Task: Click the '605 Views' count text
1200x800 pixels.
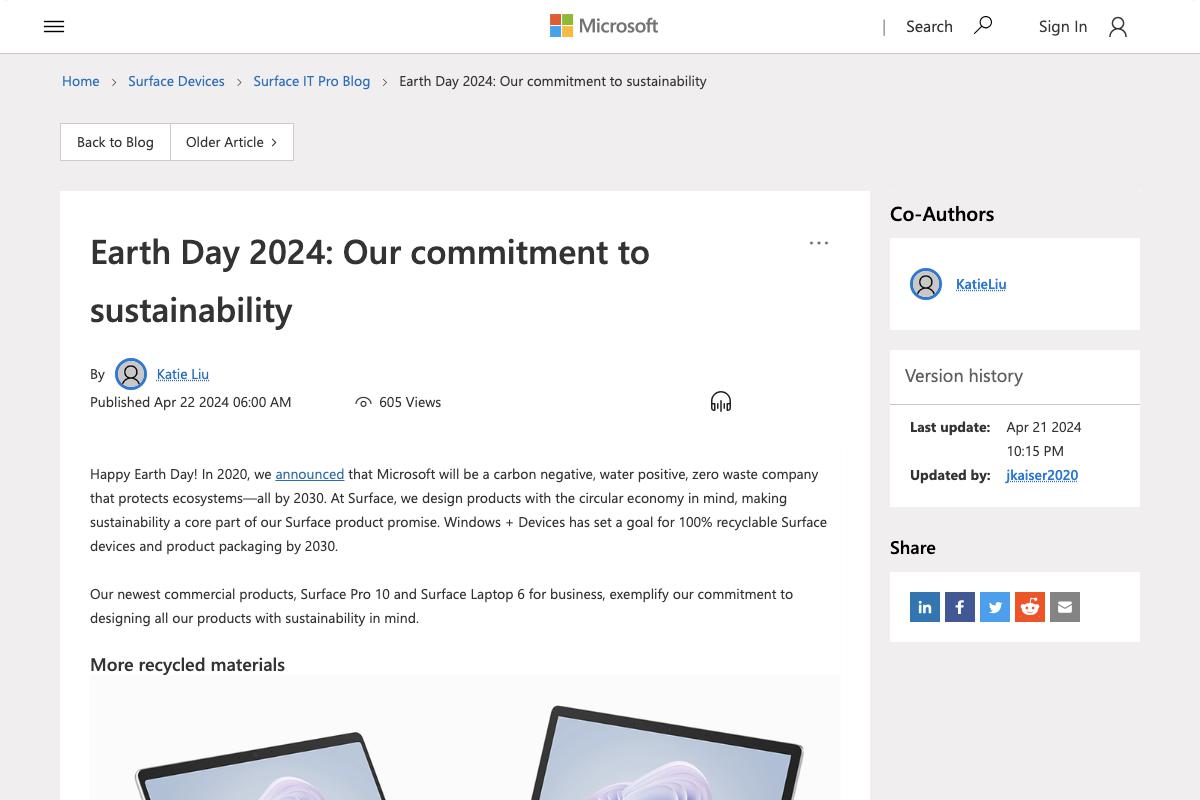Action: (410, 402)
